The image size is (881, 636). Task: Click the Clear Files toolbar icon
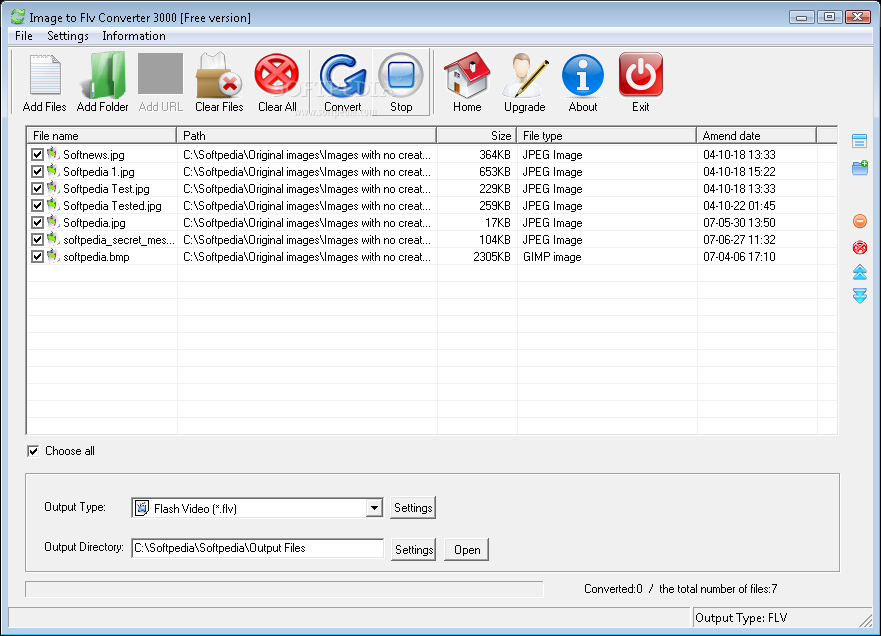pyautogui.click(x=219, y=75)
